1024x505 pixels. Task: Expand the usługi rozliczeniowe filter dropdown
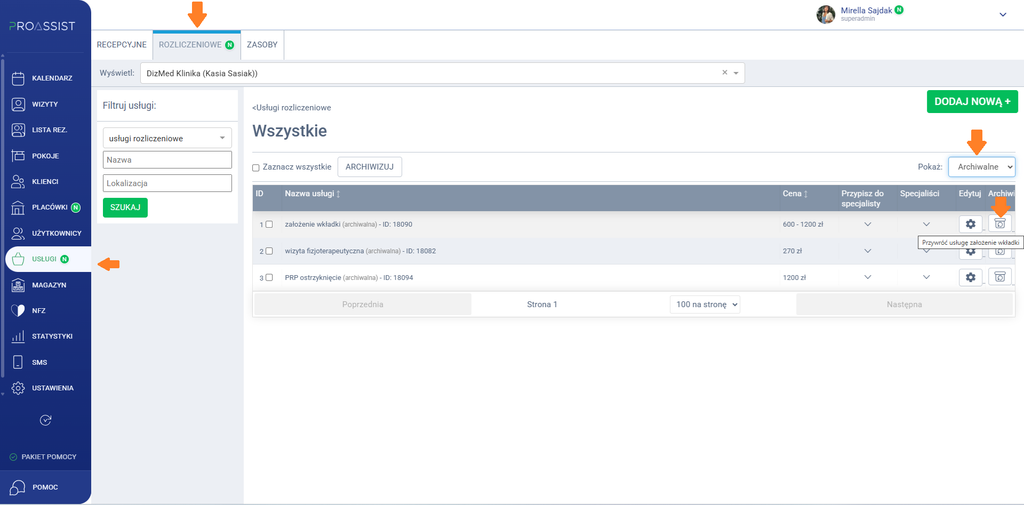167,138
